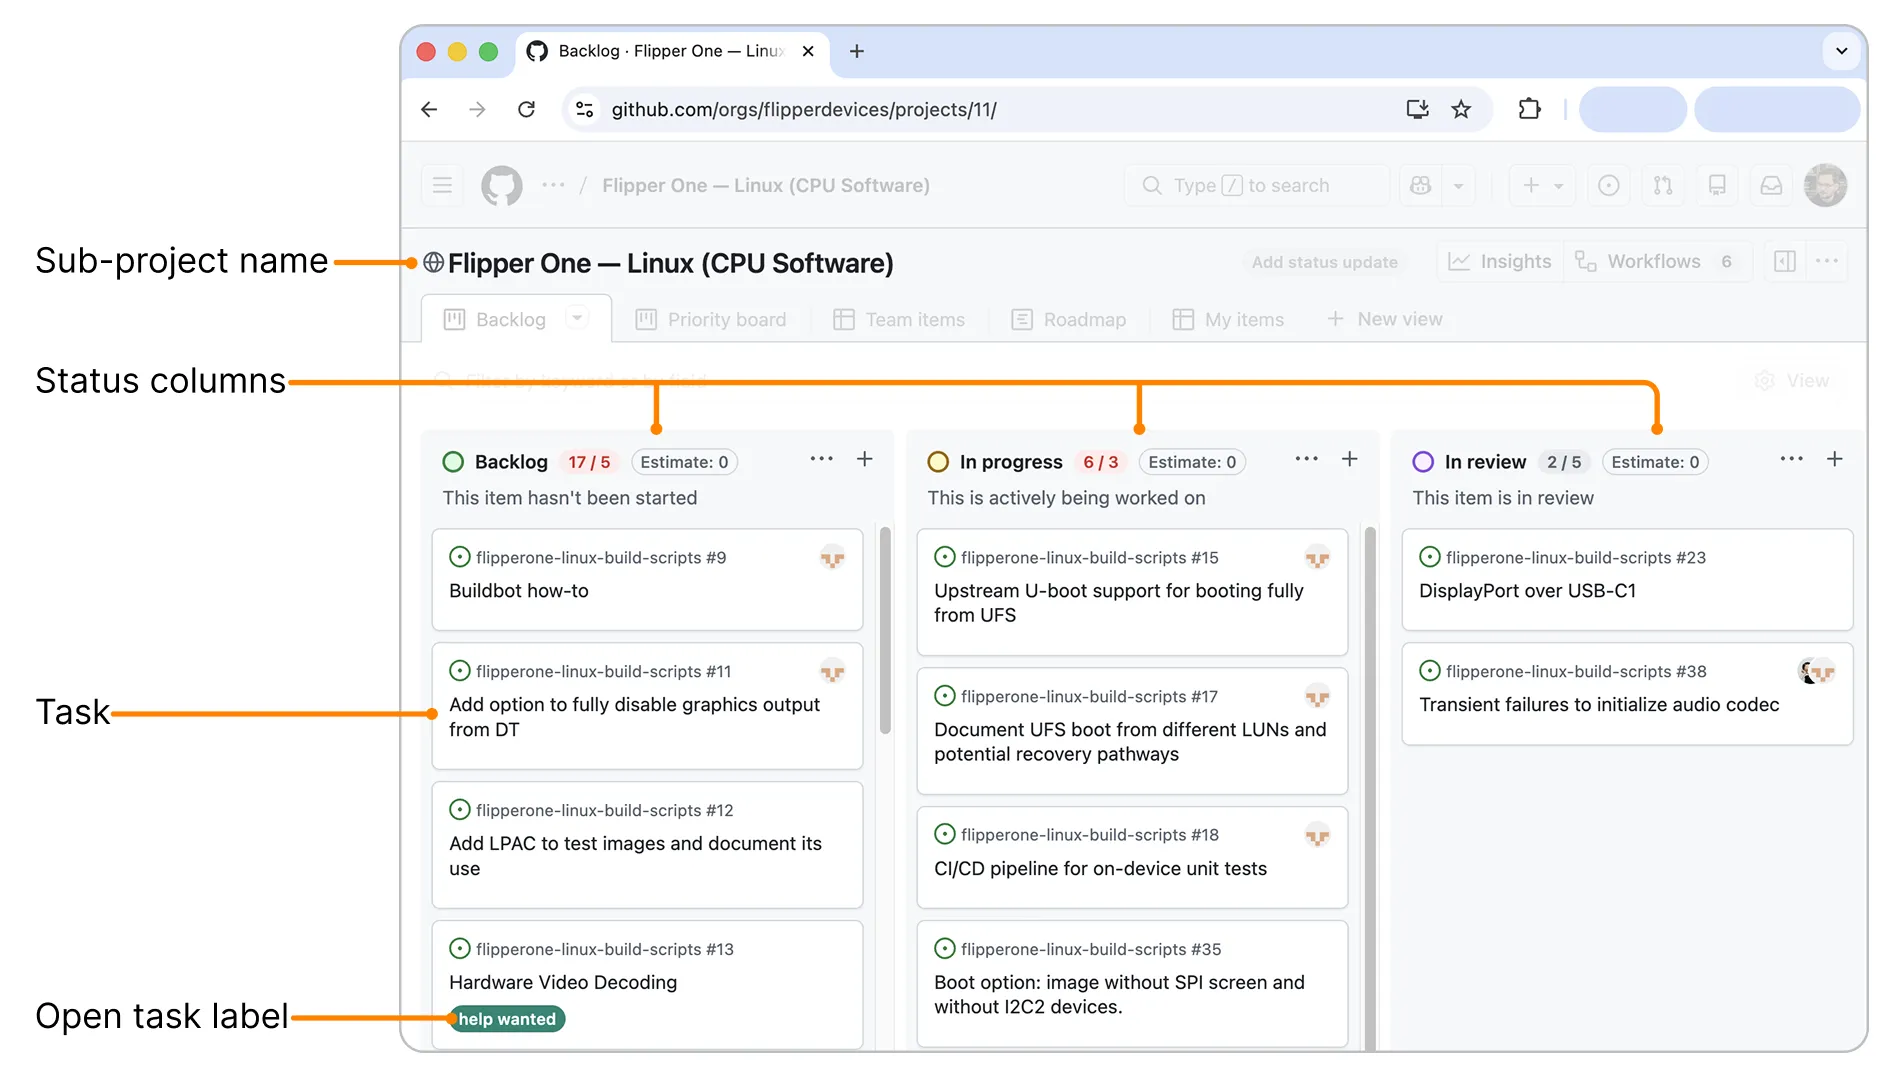The height and width of the screenshot is (1077, 1900).
Task: Click the Type / to search field
Action: (1257, 186)
